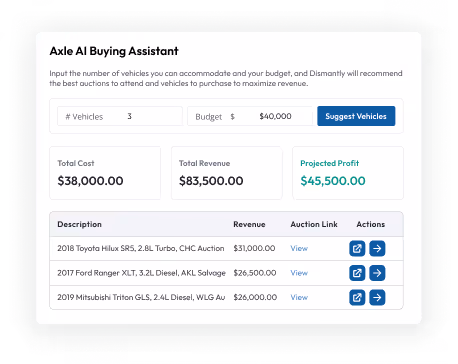Viewport: 458px width, 364px height.
Task: Open external link icon for Toyota Hilux row
Action: point(357,248)
